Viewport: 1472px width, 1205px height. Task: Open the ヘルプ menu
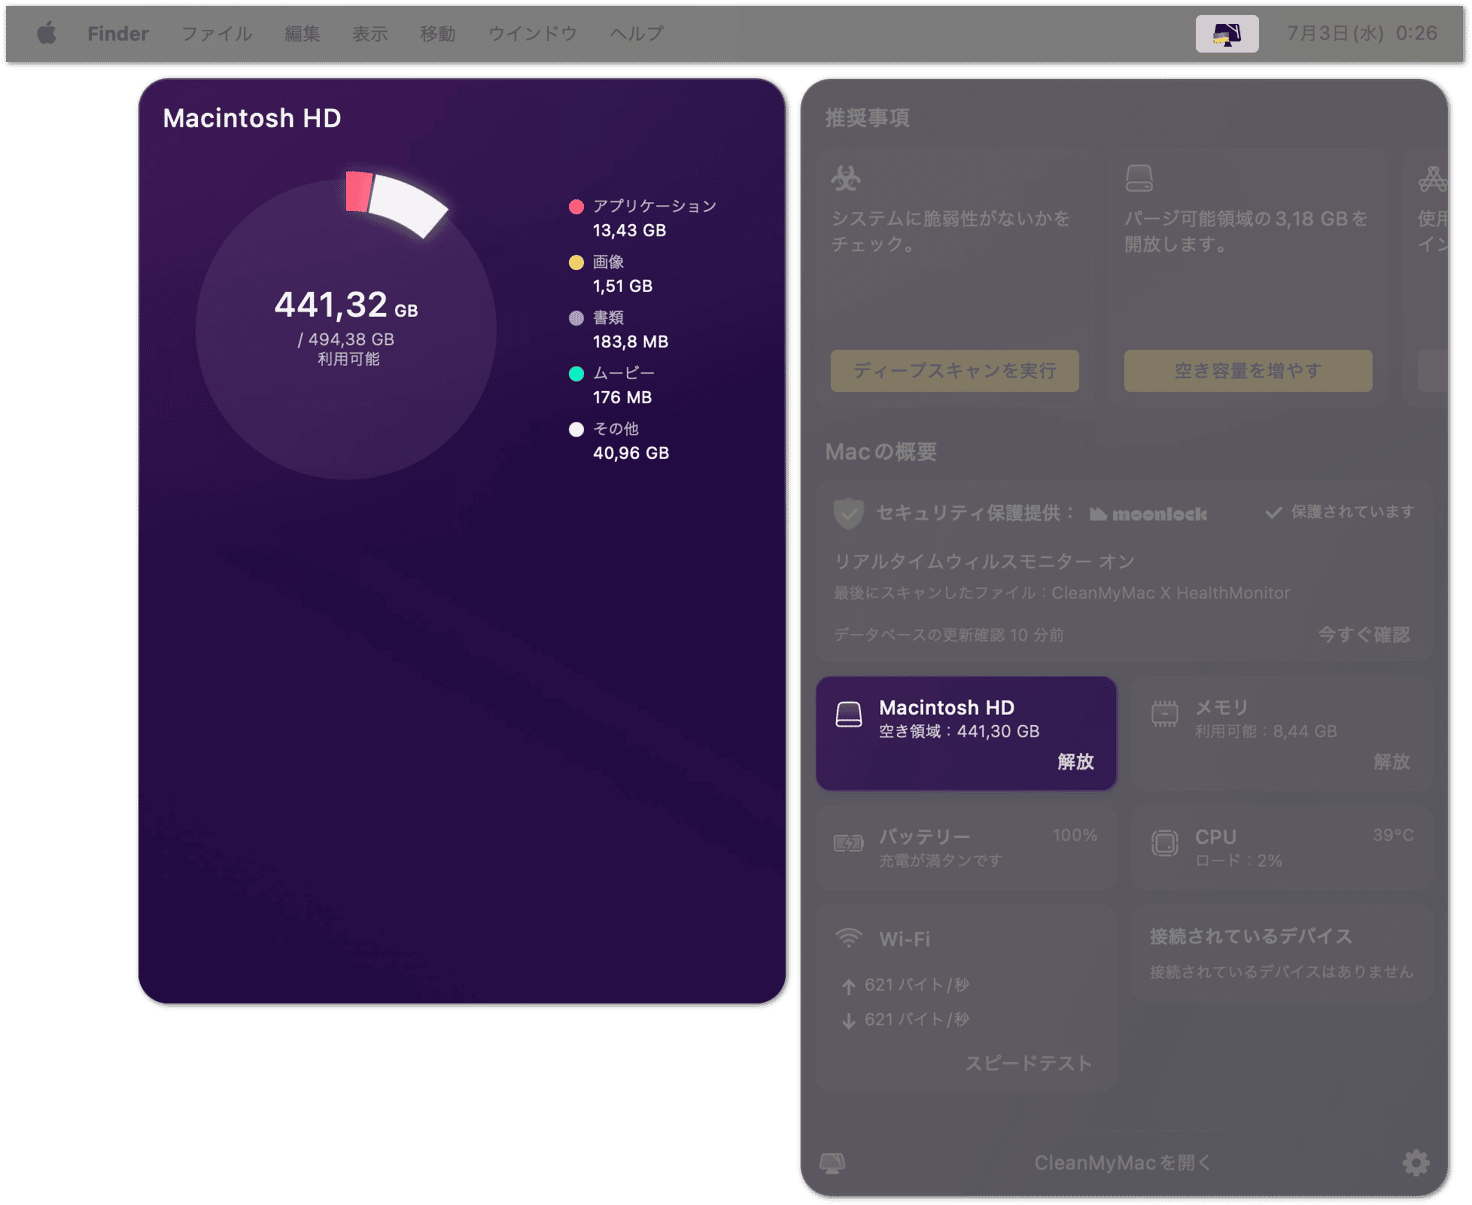637,34
